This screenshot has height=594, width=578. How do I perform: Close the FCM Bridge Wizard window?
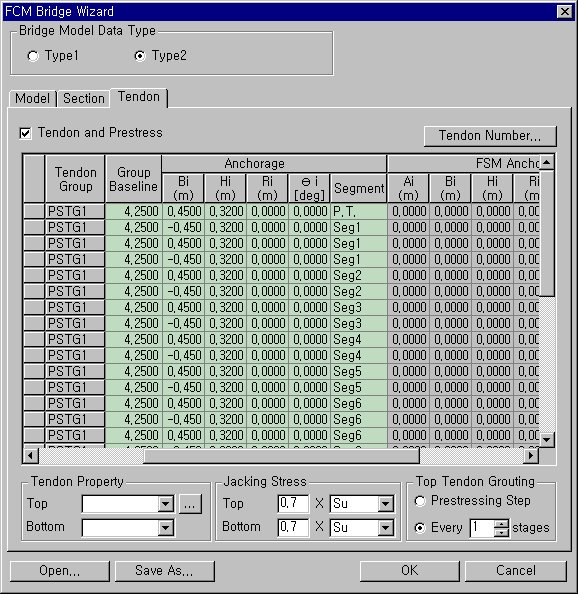click(x=564, y=11)
